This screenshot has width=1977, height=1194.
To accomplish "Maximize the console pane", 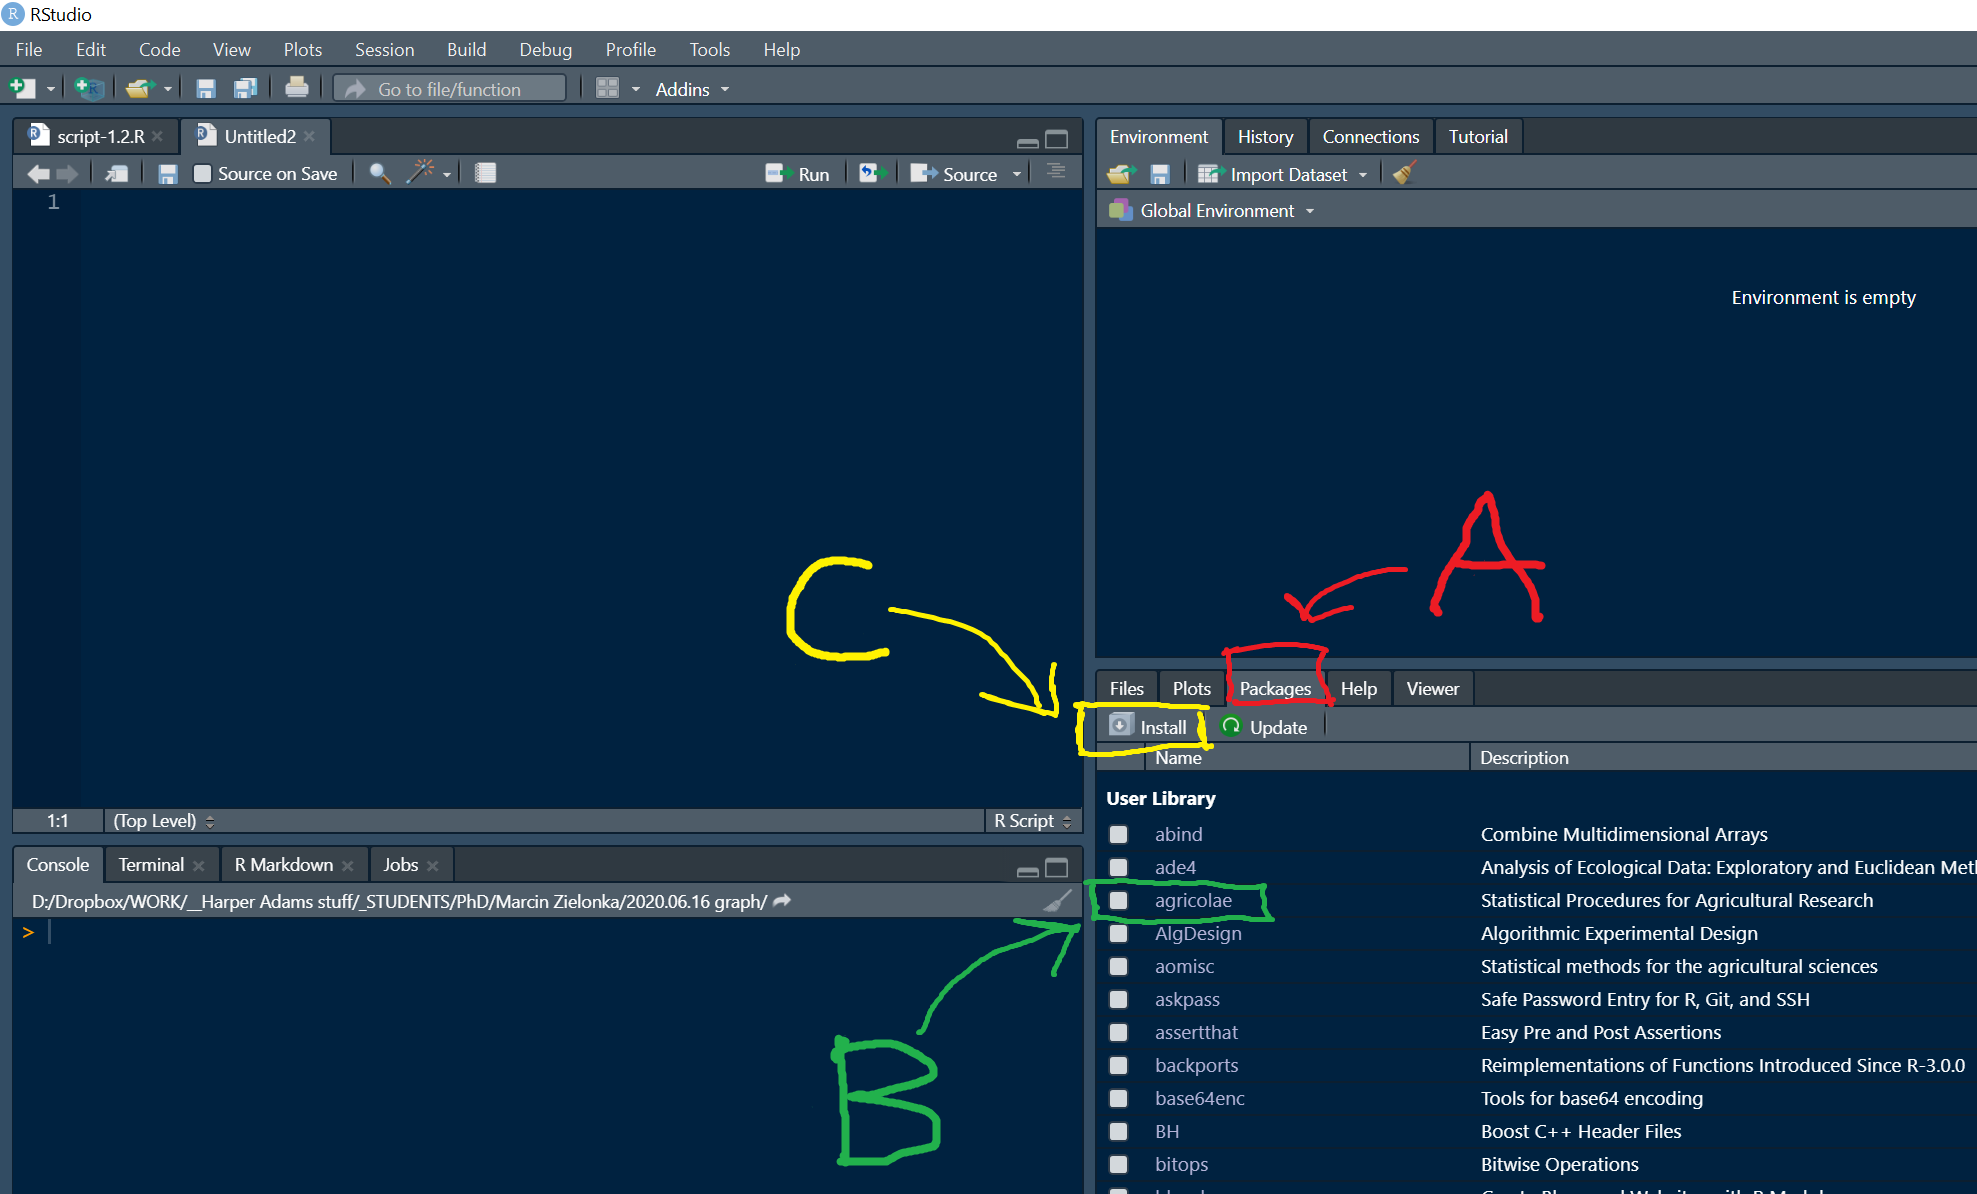I will click(1056, 868).
